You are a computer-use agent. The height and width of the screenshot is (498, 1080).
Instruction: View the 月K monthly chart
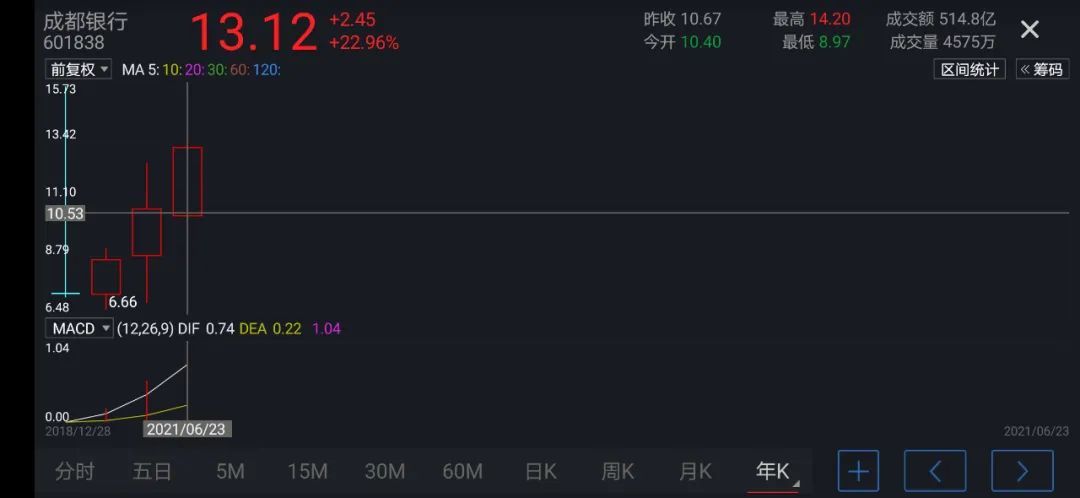(x=694, y=471)
